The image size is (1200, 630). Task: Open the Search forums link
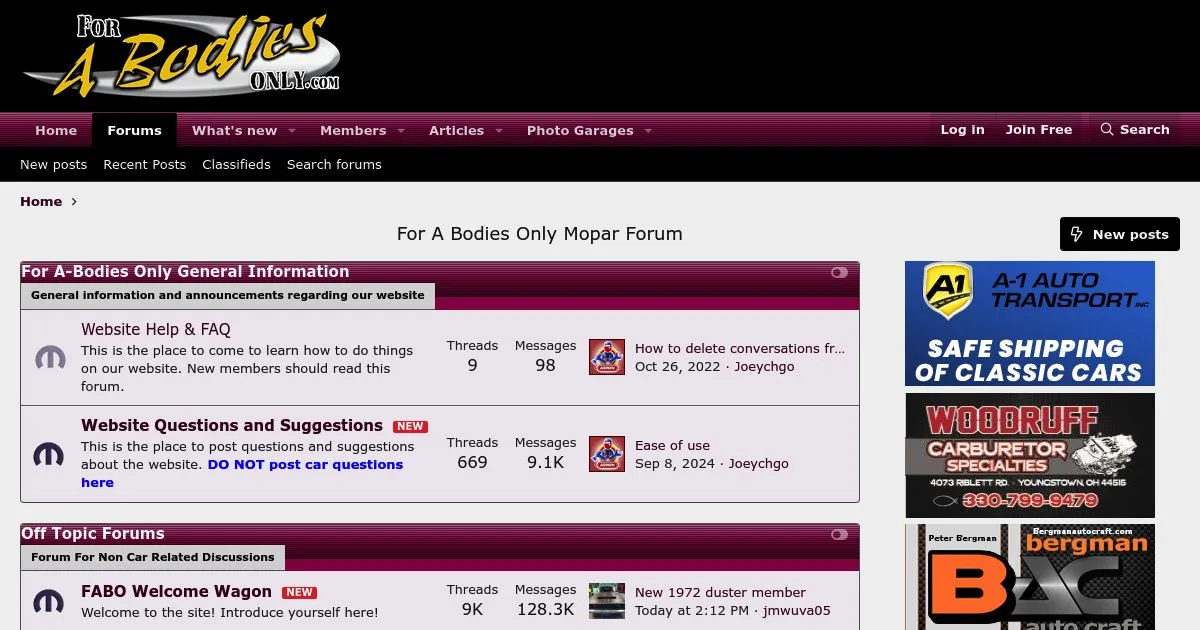[334, 164]
